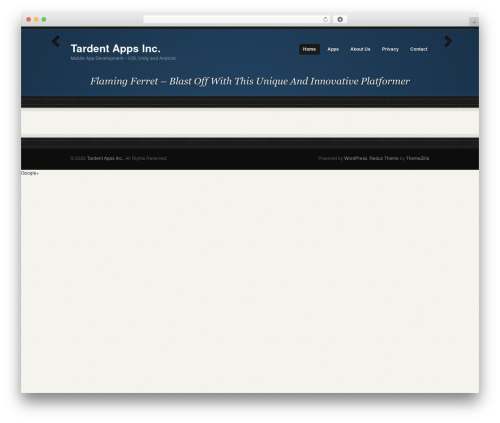
Task: Follow footer Tardent Apps Inc. link
Action: tap(105, 158)
